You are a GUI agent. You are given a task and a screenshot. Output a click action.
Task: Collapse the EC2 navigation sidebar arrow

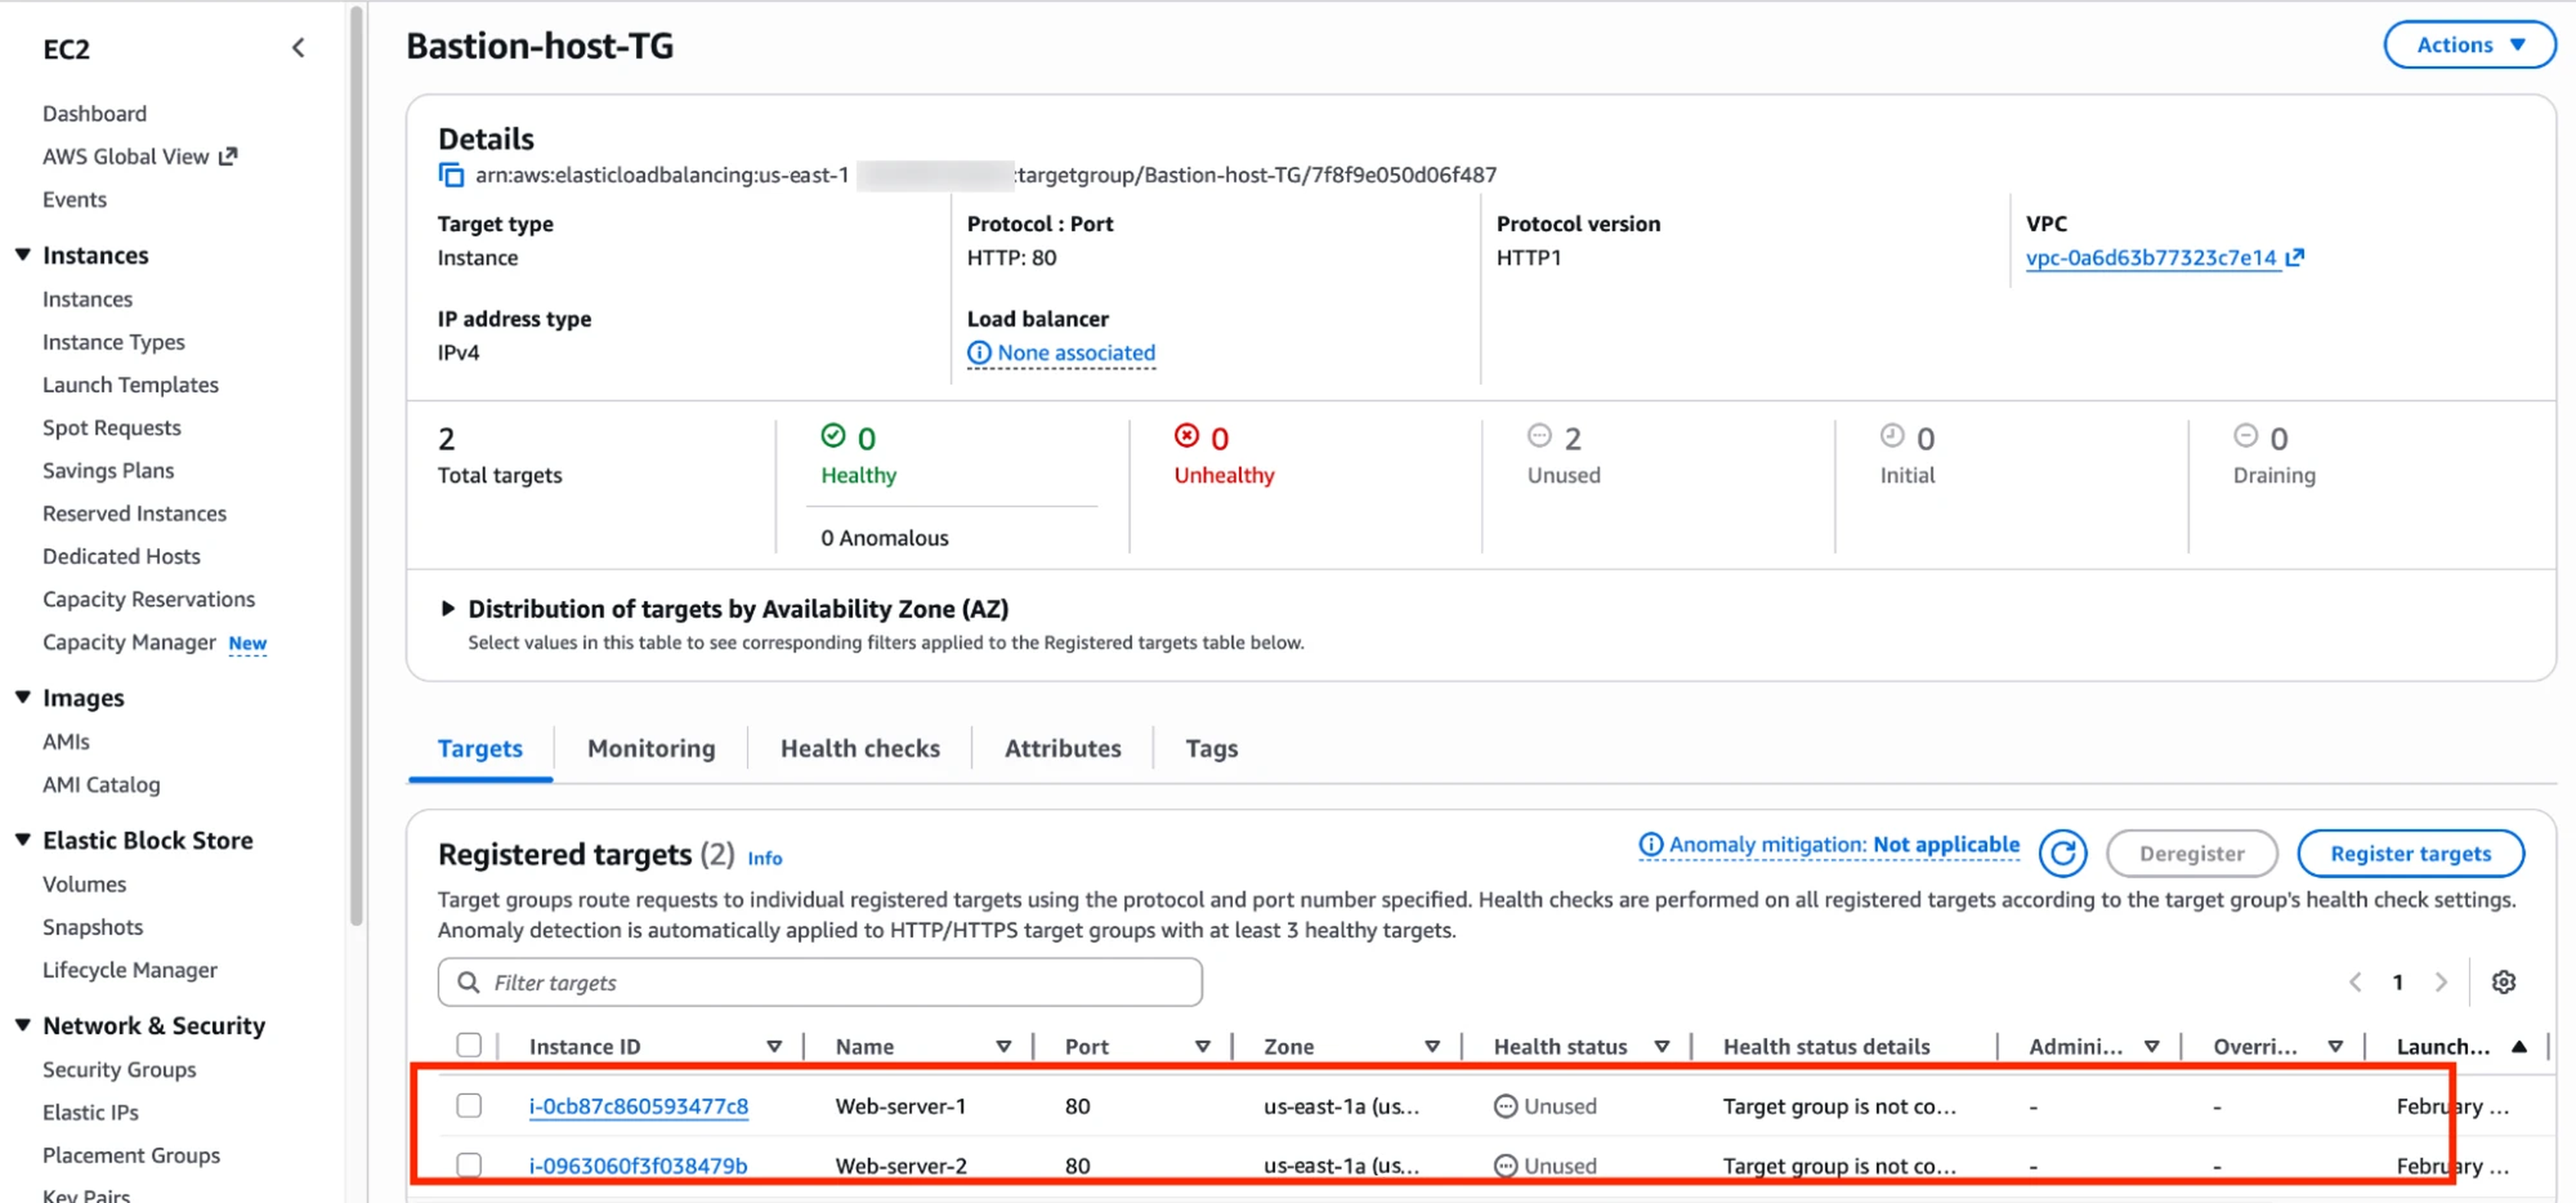pos(298,48)
